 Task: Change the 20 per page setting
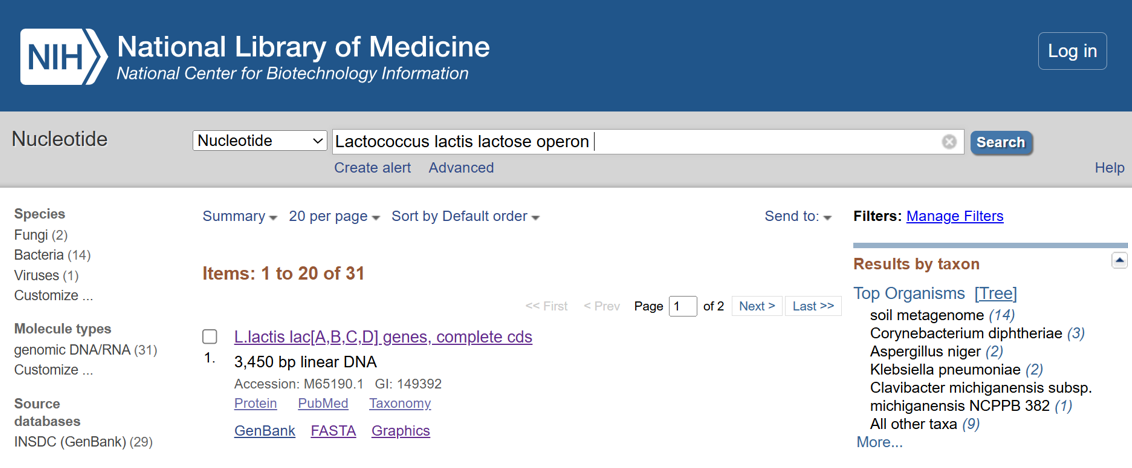click(334, 217)
